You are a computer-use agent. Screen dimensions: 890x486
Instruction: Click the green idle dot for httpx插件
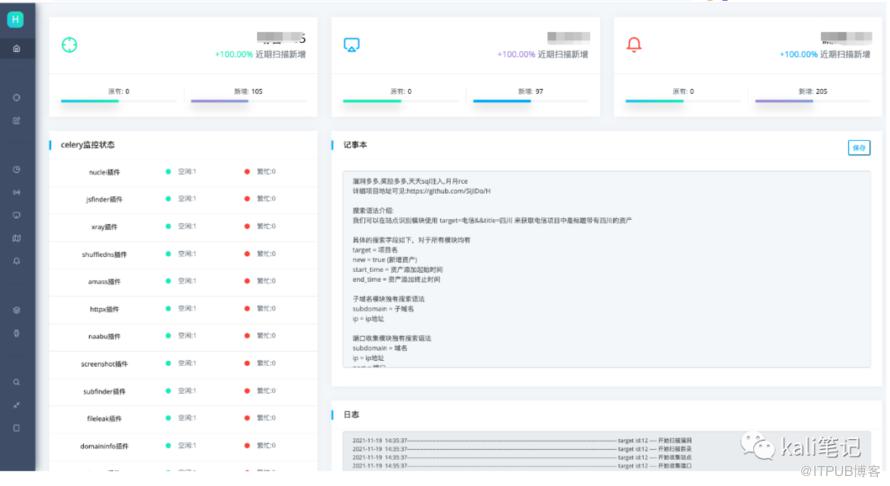[x=168, y=309]
